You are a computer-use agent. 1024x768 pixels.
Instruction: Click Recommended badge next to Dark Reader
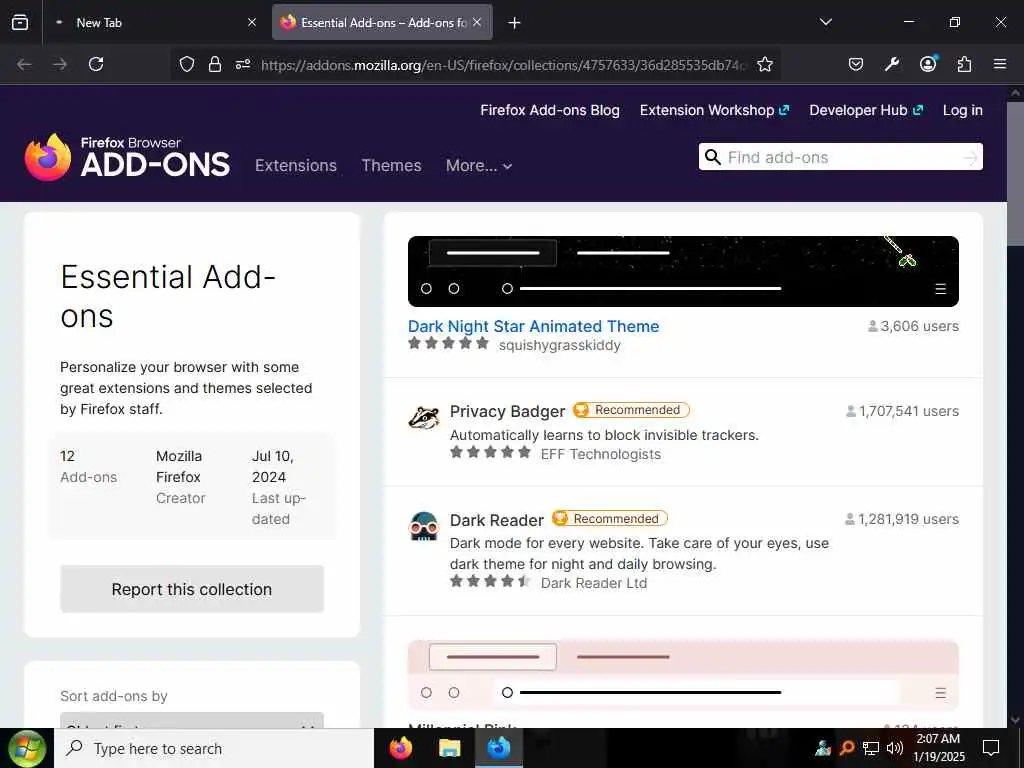click(610, 519)
